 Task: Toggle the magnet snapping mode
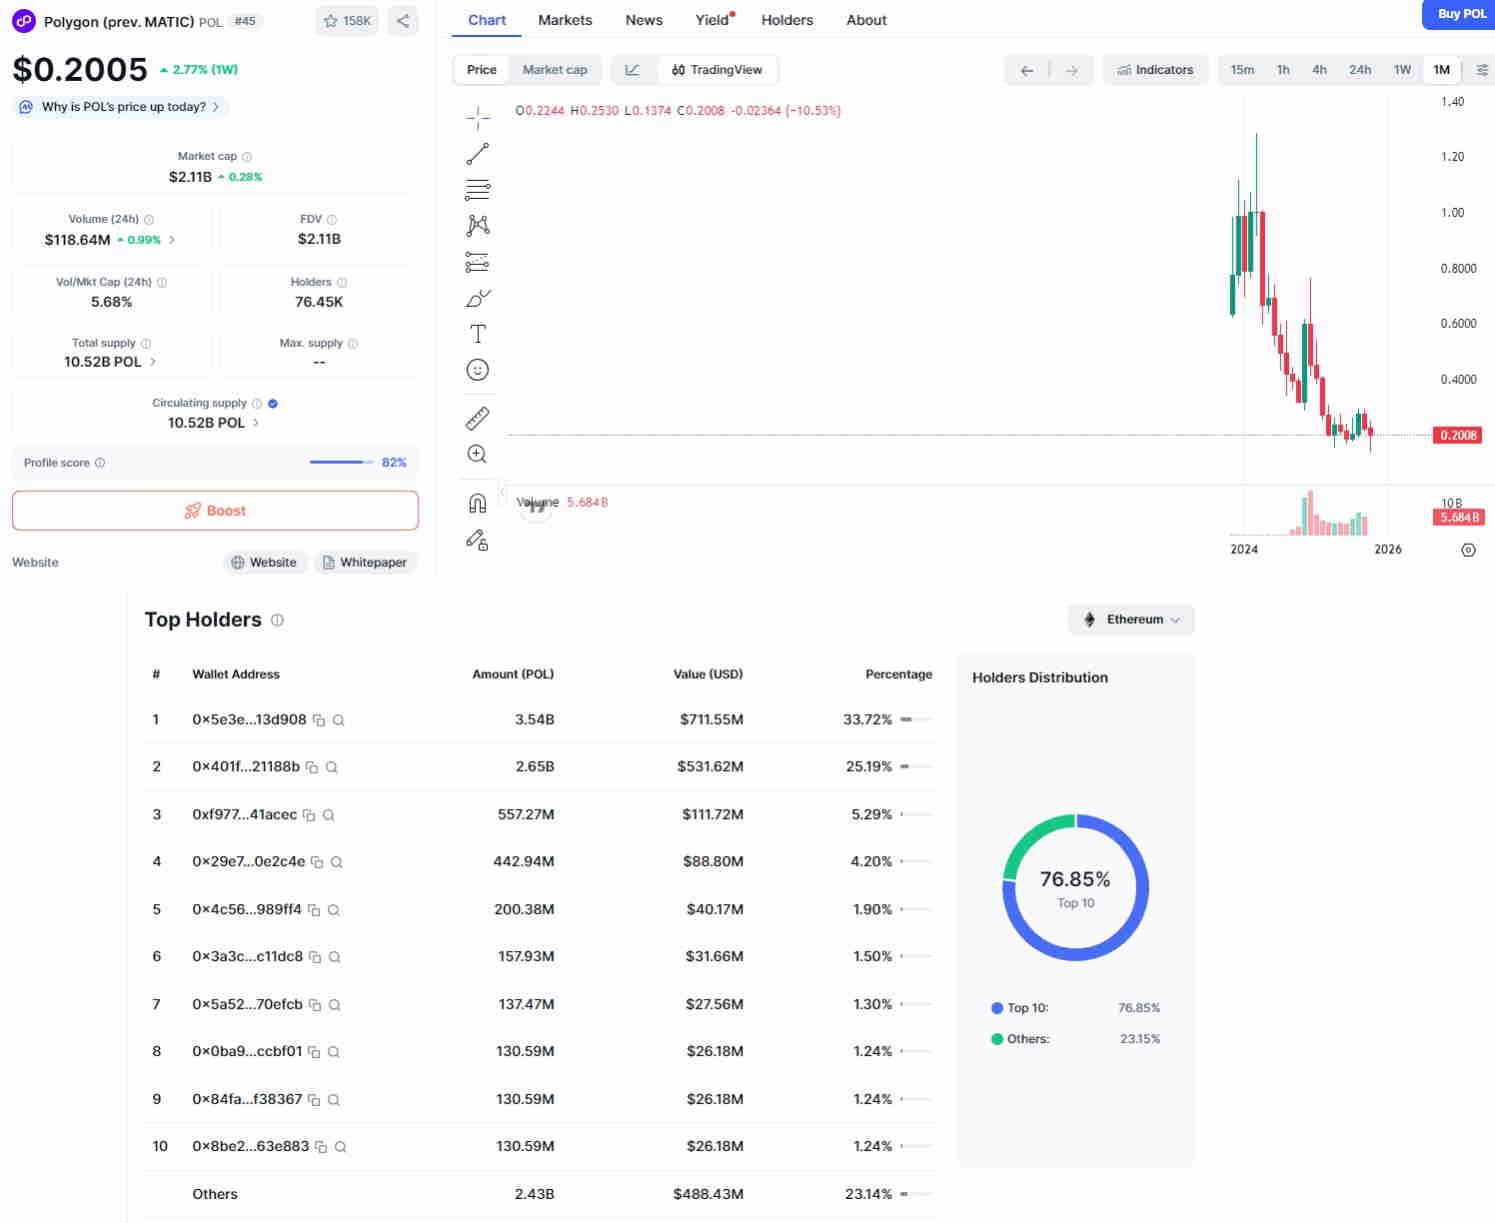tap(478, 503)
